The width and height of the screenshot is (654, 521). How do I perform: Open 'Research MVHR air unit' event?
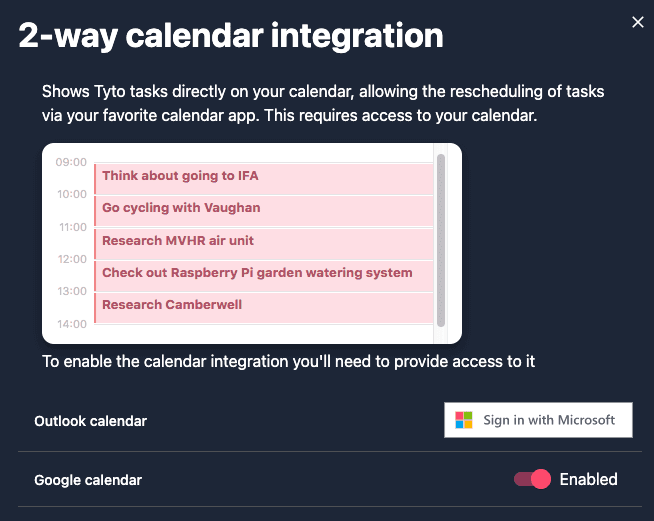pyautogui.click(x=264, y=244)
